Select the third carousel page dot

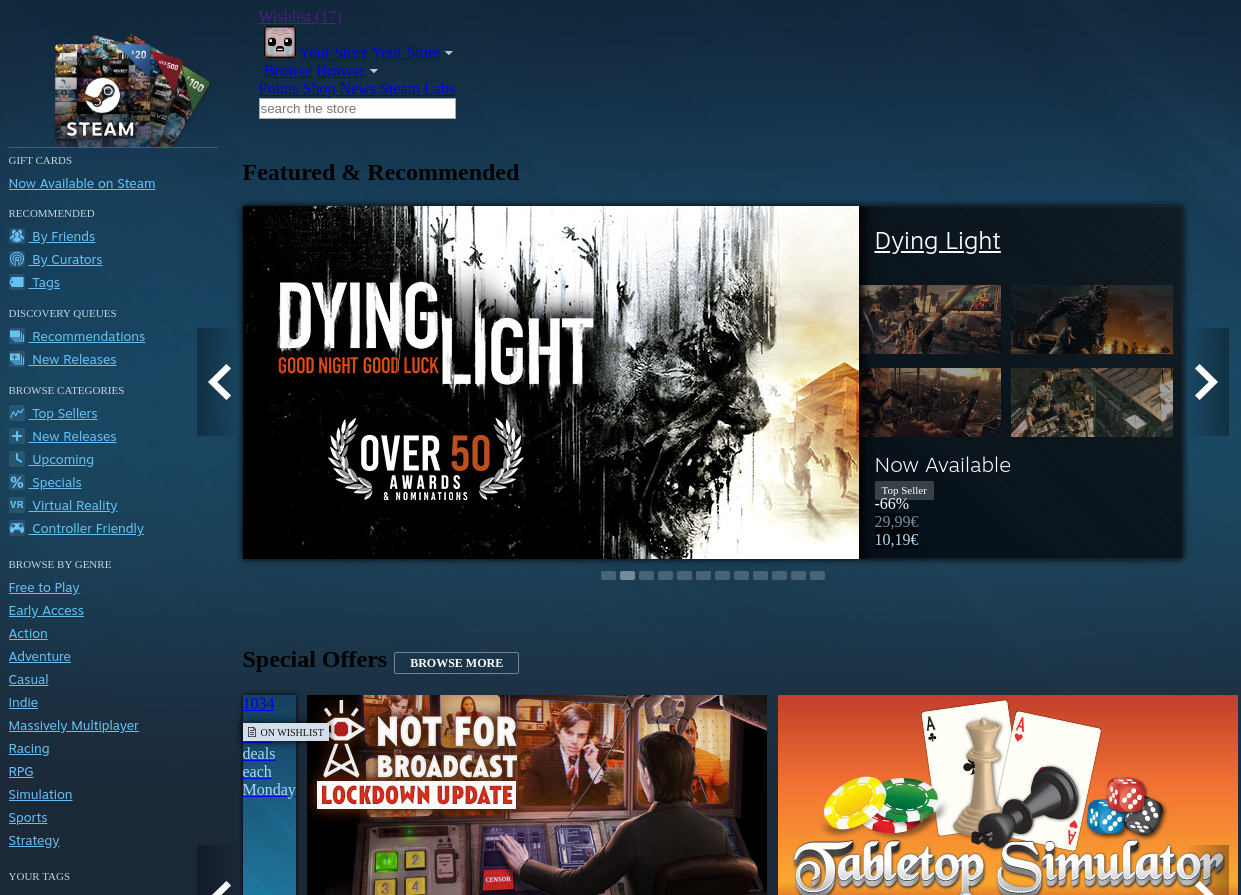[646, 576]
